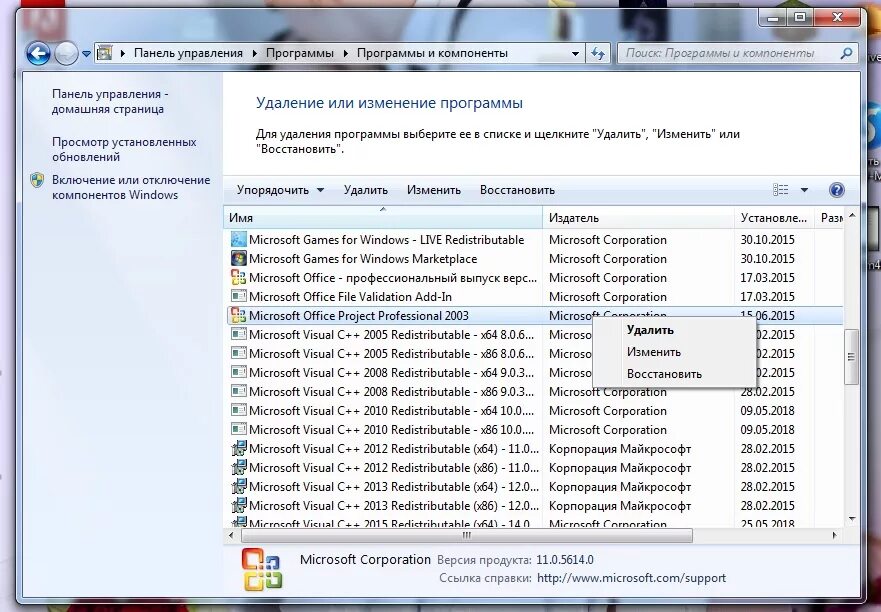The width and height of the screenshot is (881, 612).
Task: Click 'Корпорация Майкрософт' publisher of 2013 (x86) row
Action: pos(620,506)
